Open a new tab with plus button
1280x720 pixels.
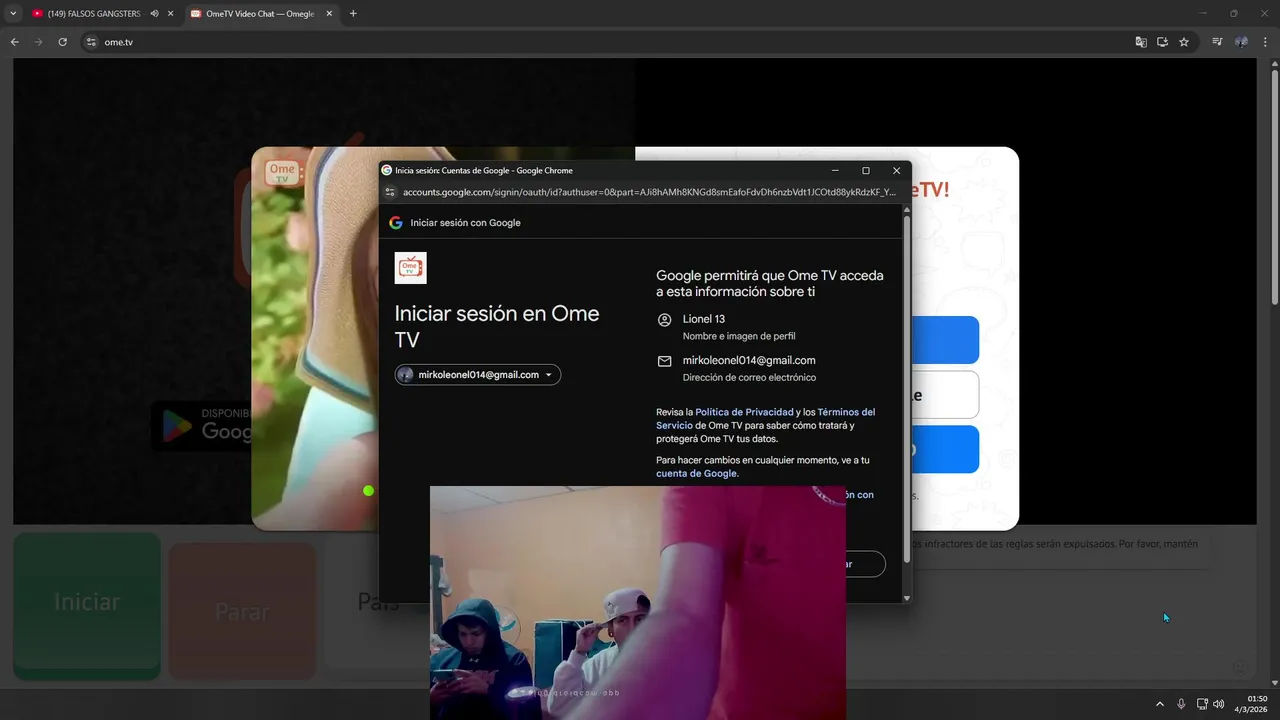pyautogui.click(x=353, y=14)
